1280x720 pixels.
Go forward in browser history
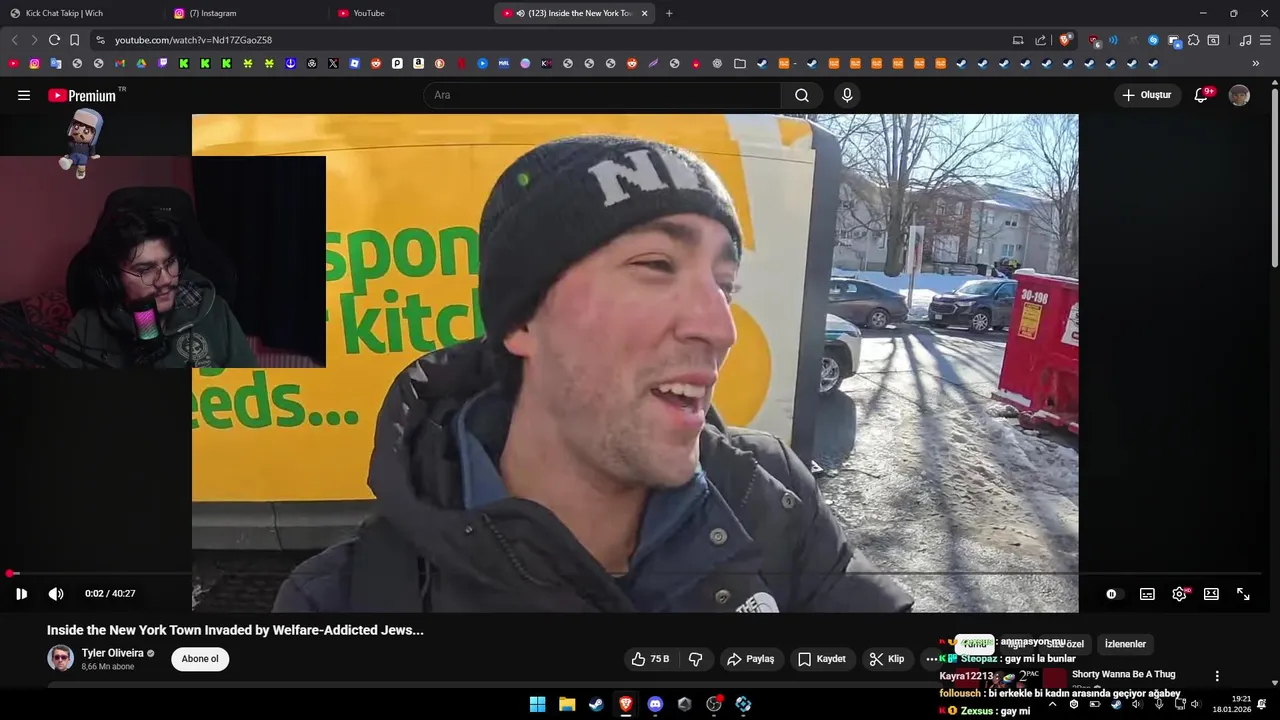(34, 40)
